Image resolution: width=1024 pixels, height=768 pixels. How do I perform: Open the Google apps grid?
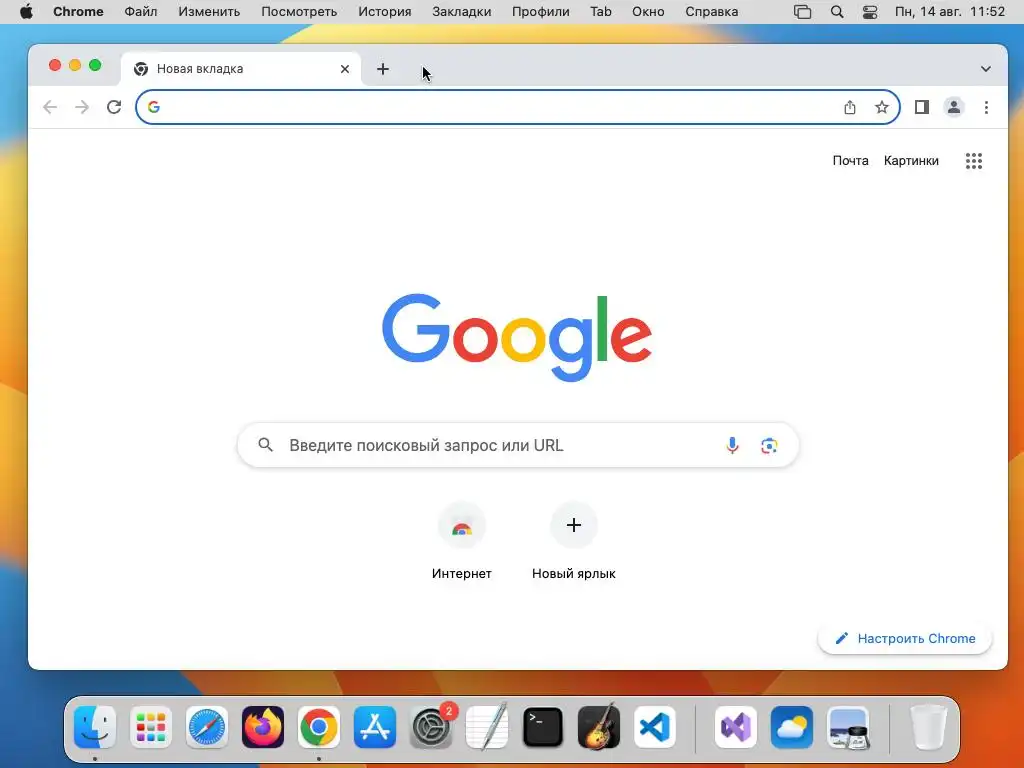974,161
